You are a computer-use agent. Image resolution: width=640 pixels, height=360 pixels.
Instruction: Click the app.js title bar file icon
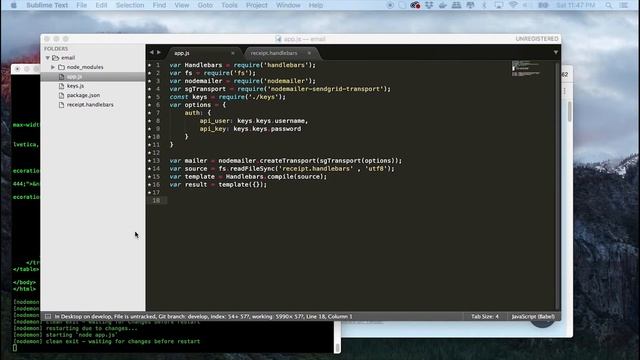click(x=278, y=39)
